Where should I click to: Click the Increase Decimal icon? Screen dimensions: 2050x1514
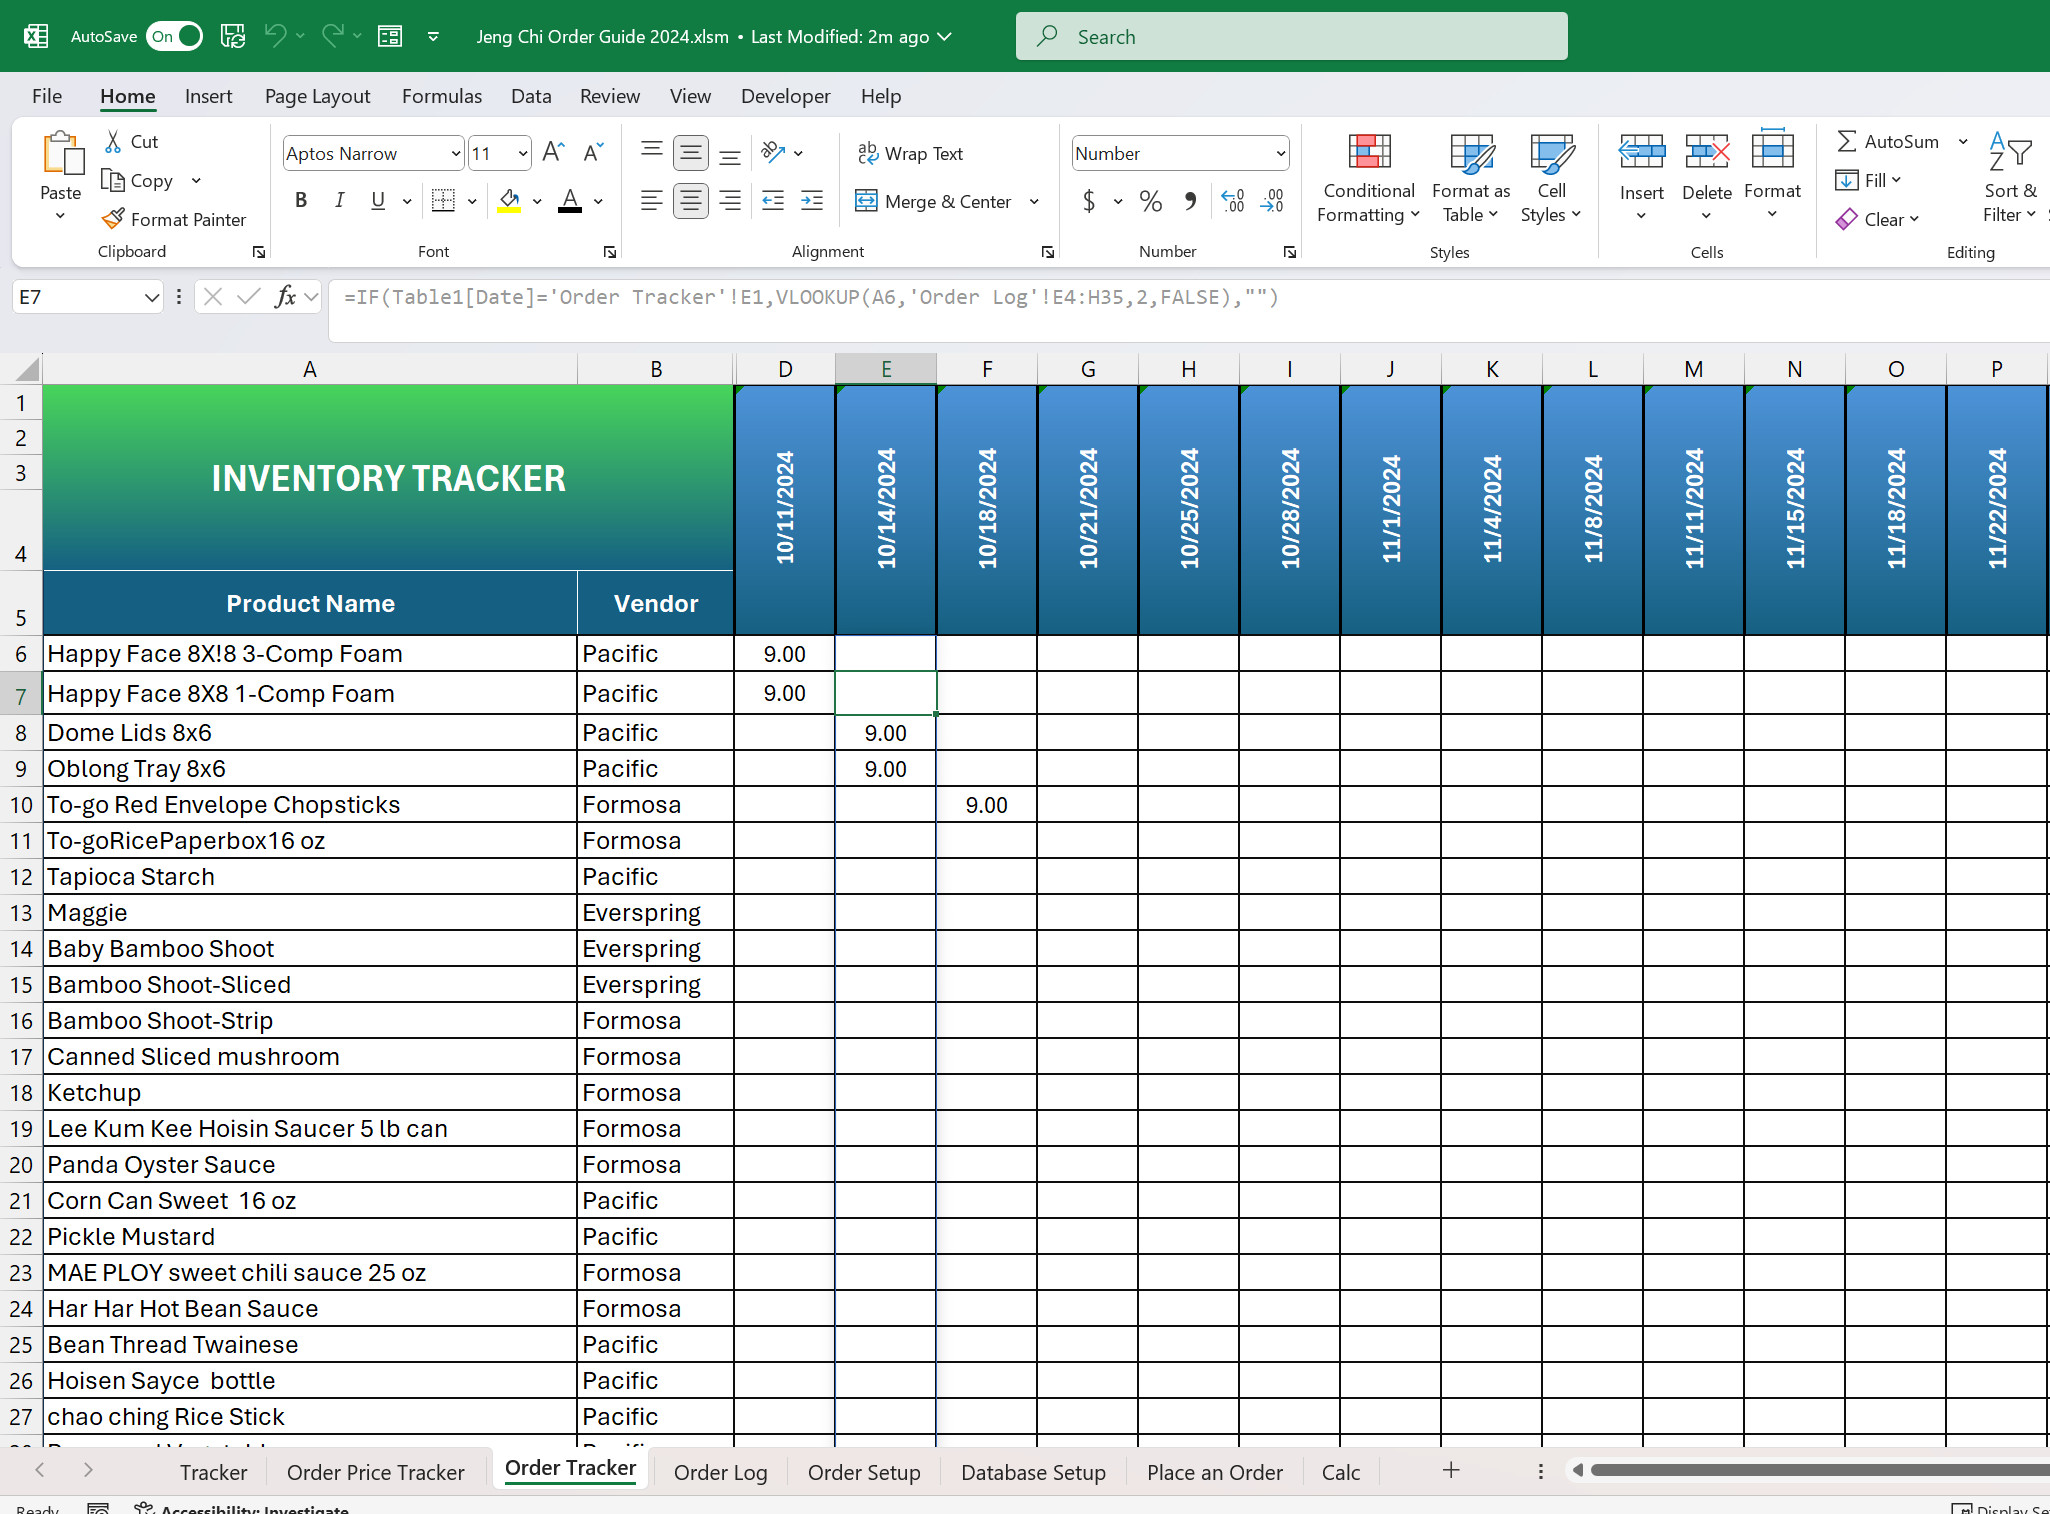click(x=1233, y=201)
